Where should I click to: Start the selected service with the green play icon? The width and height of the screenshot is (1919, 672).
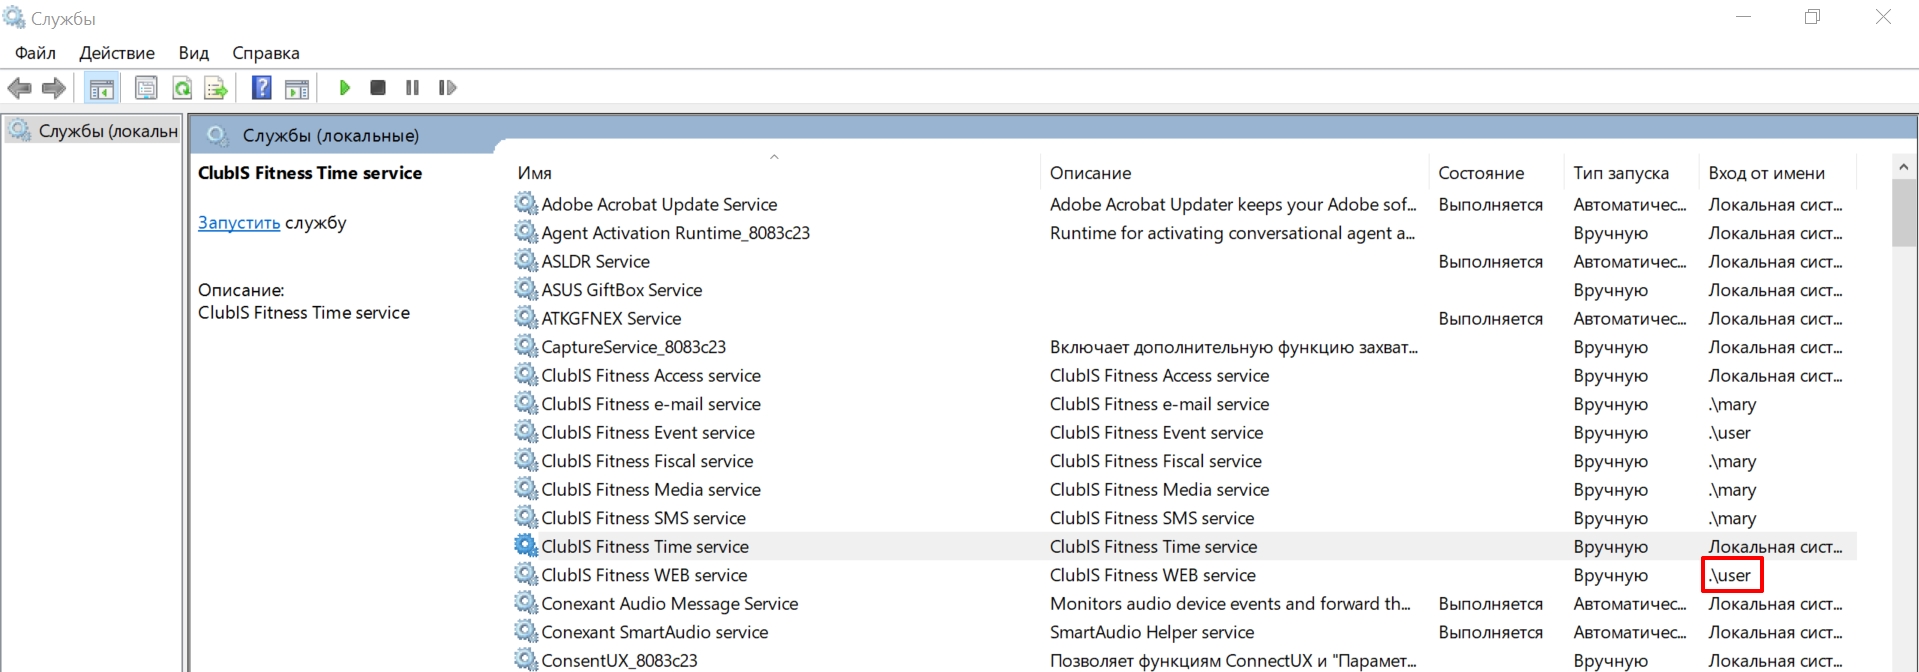pyautogui.click(x=344, y=88)
